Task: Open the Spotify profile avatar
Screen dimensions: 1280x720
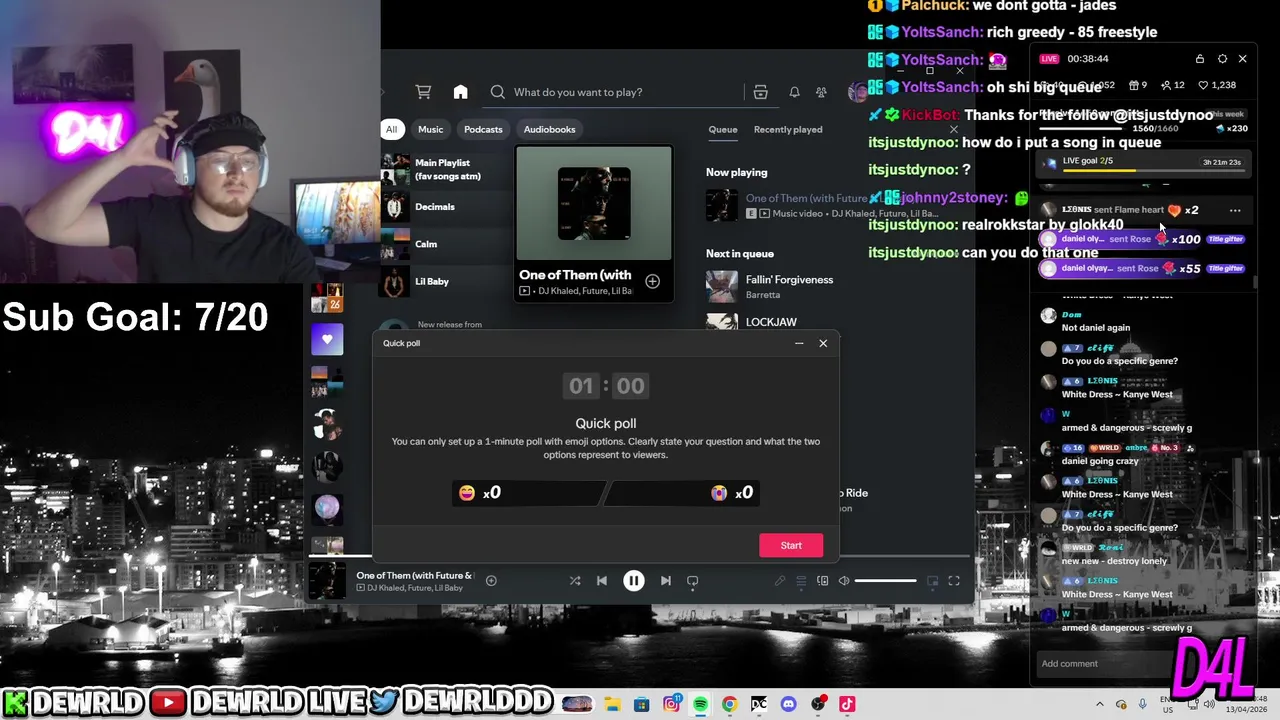Action: [x=857, y=92]
